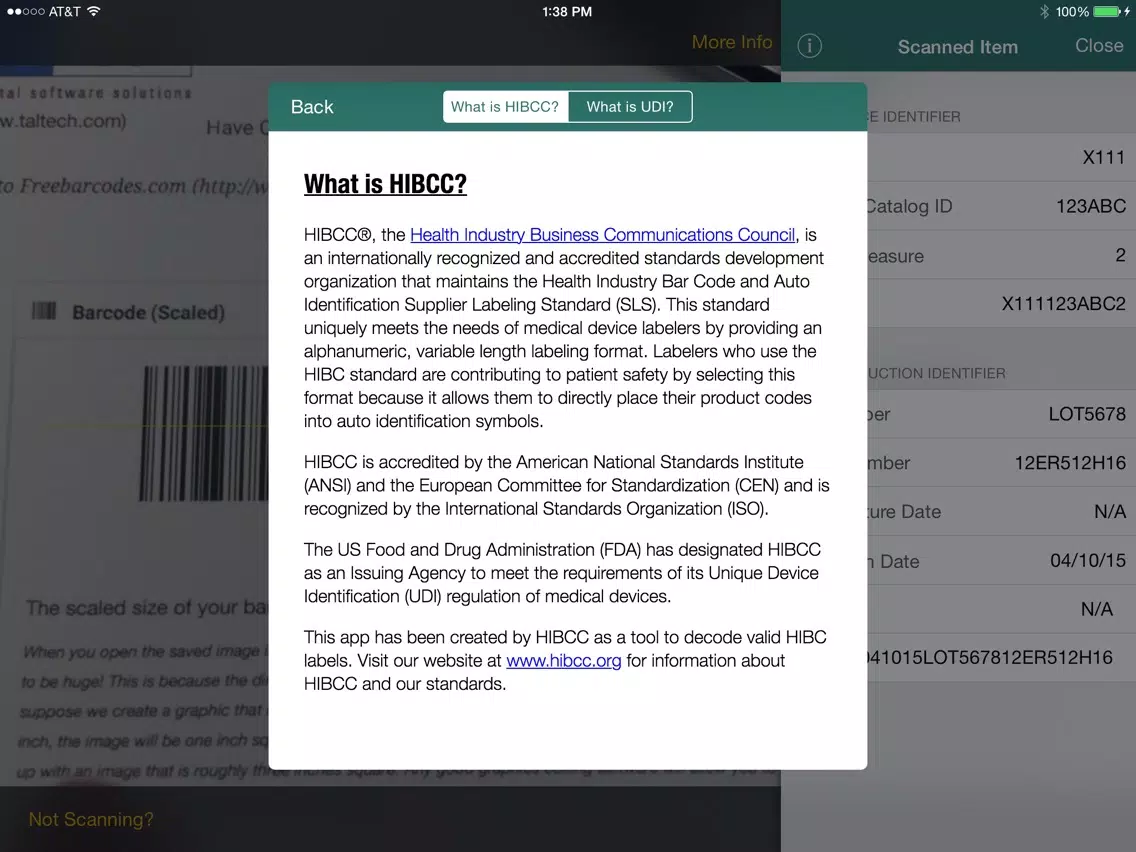Tap the What is HIBCC? heading
This screenshot has width=1136, height=852.
coord(385,184)
